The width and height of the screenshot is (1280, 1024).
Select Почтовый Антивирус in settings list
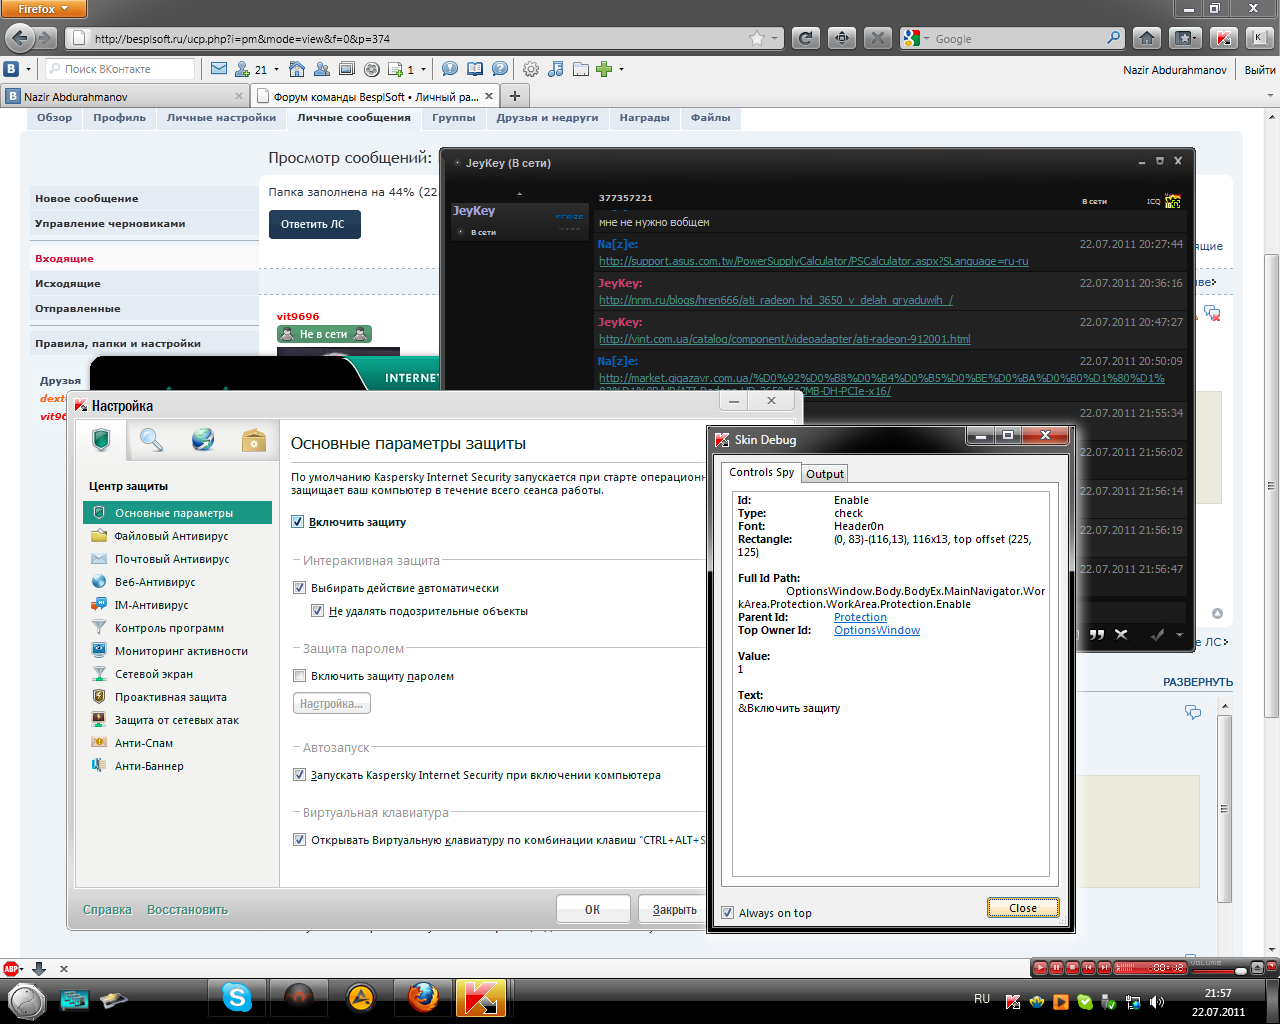click(x=172, y=559)
